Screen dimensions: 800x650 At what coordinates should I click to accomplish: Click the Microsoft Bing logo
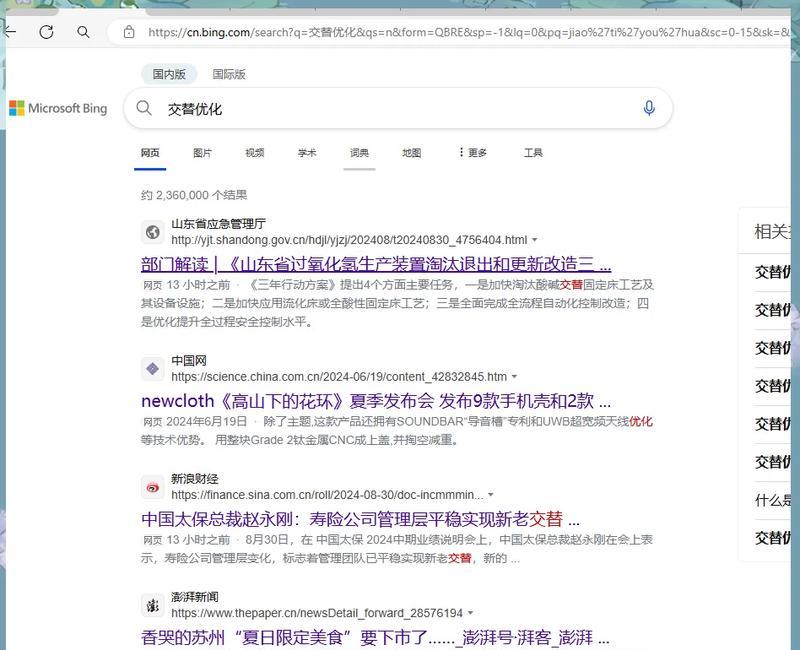click(58, 108)
